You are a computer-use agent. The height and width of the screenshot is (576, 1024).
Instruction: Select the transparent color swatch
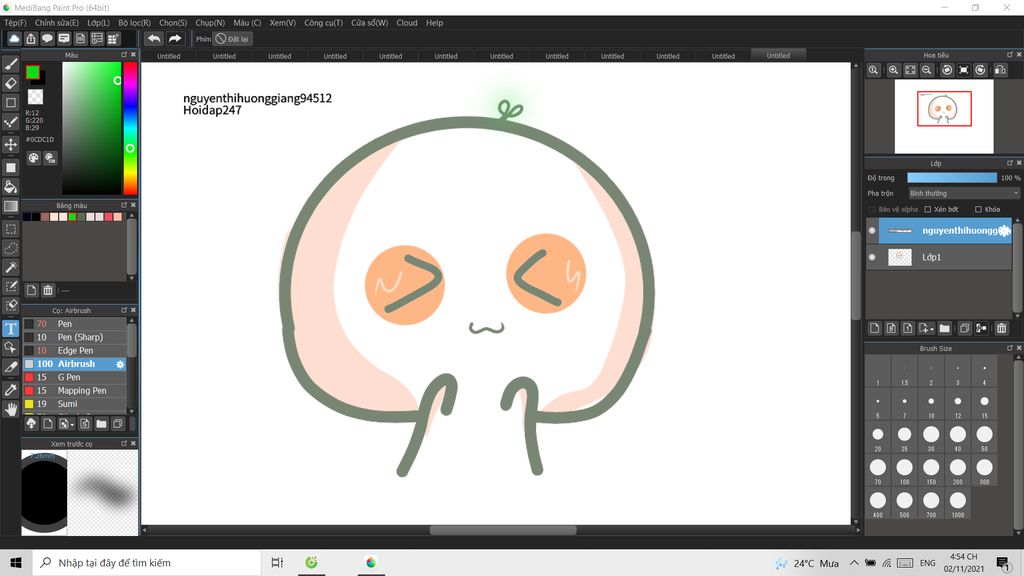click(x=35, y=97)
